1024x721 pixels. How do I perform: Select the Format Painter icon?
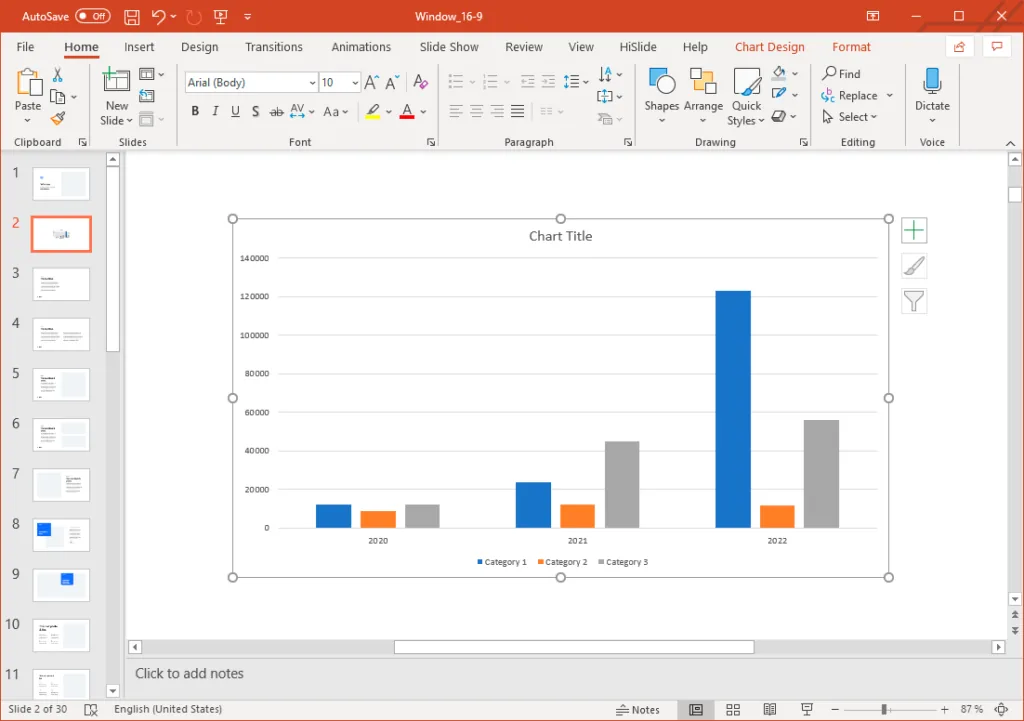pos(57,118)
